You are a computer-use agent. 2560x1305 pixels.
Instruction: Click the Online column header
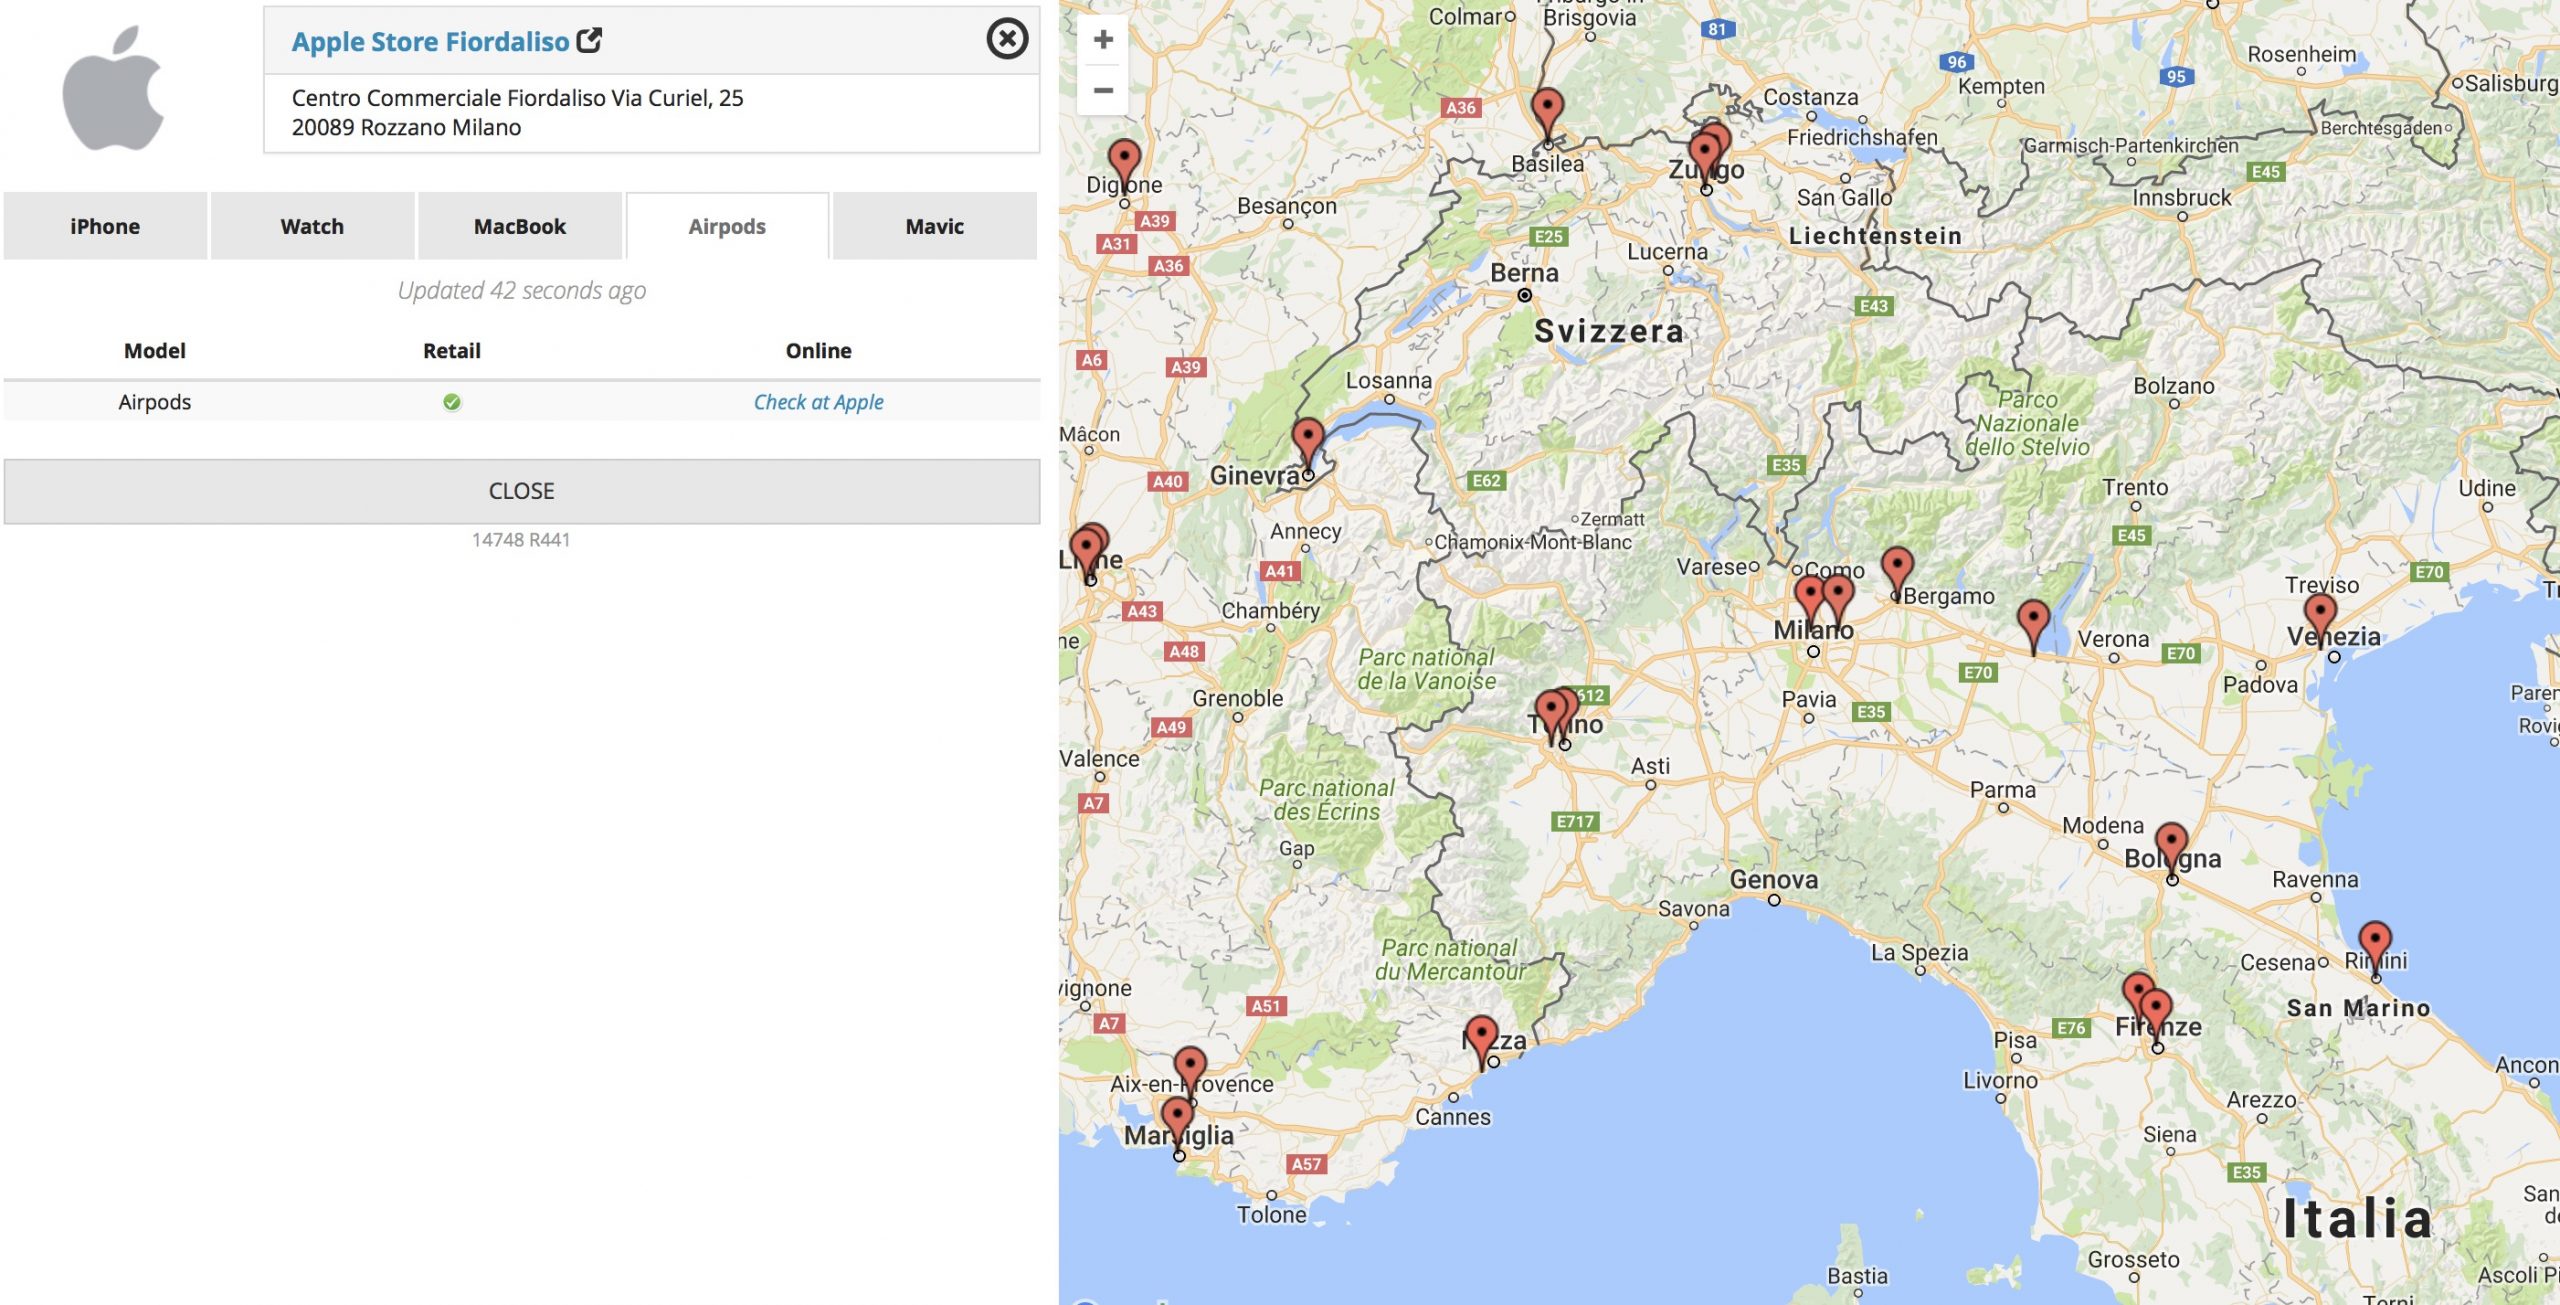[818, 351]
